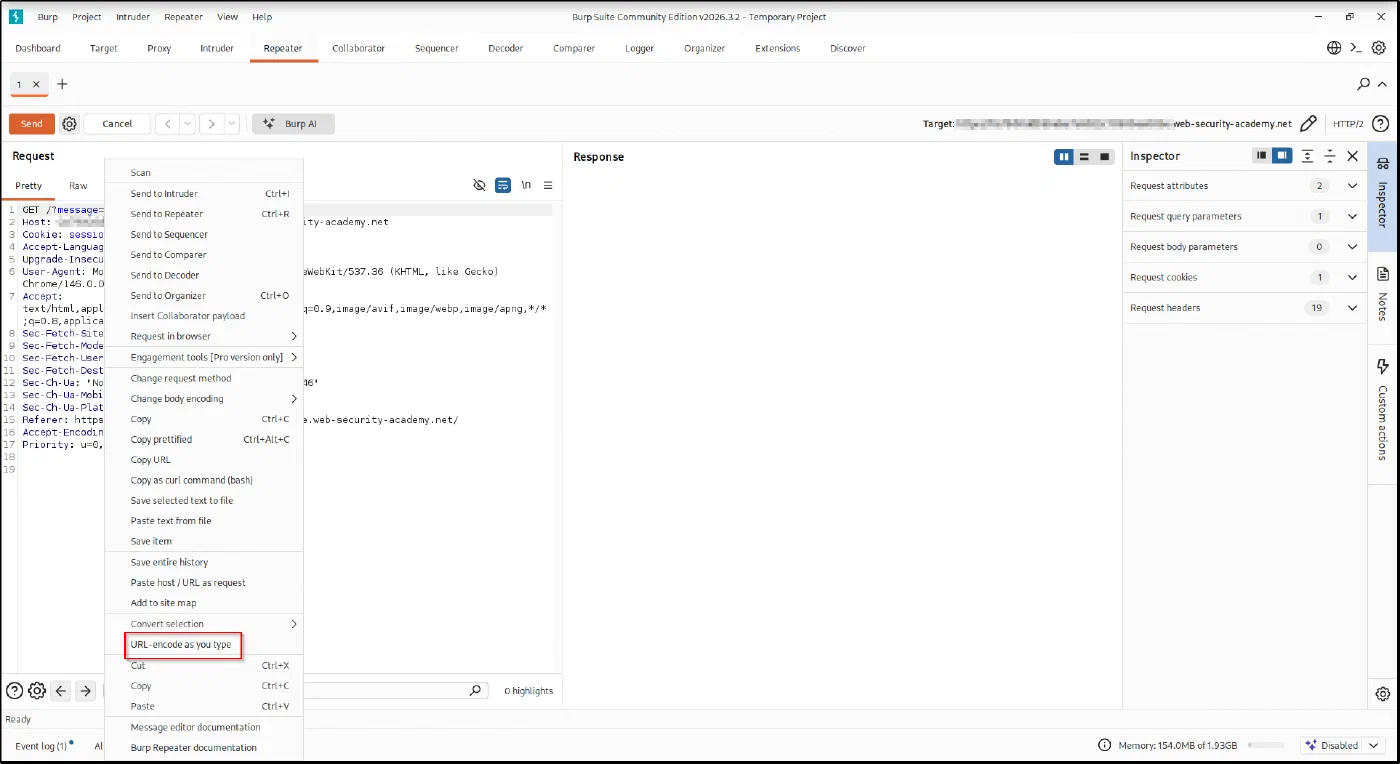Click the Burp AI sparkle button
This screenshot has width=1400, height=764.
(x=293, y=124)
